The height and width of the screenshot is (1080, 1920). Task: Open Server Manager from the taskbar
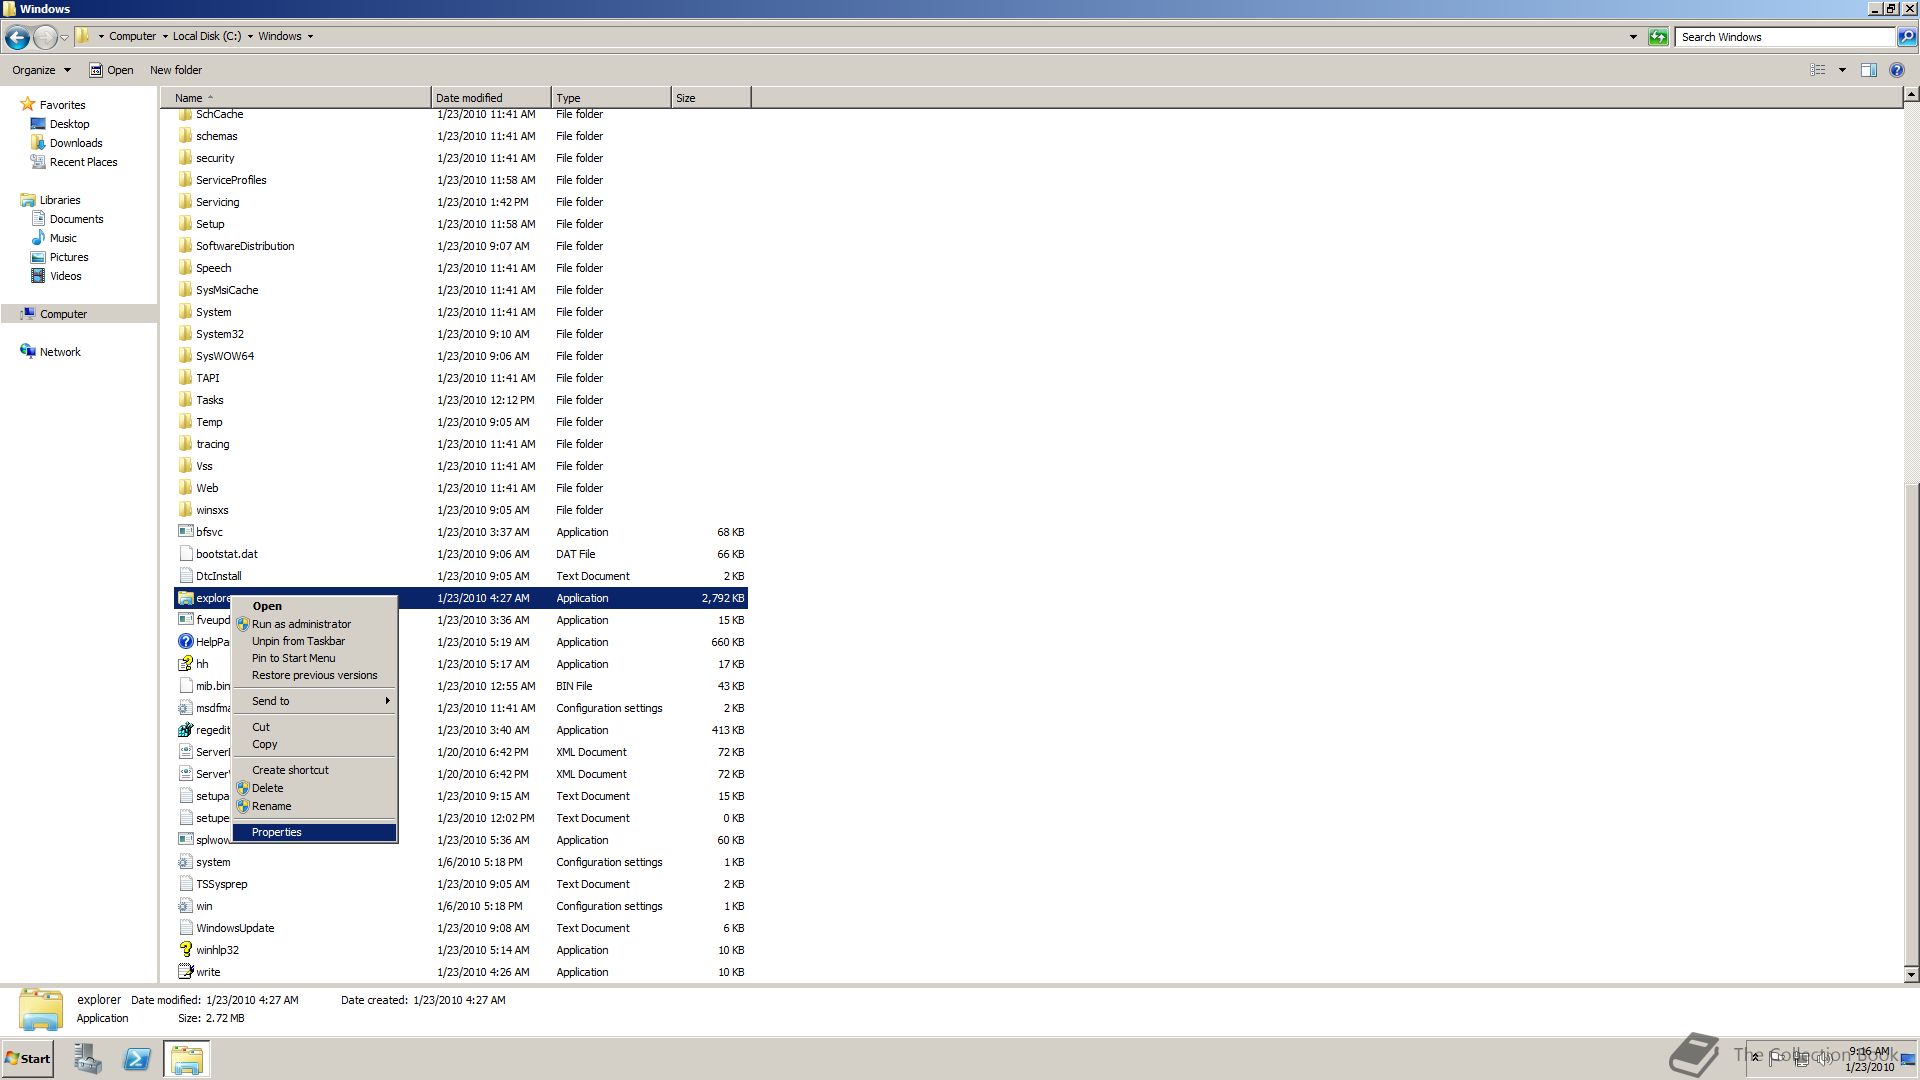pos(87,1059)
